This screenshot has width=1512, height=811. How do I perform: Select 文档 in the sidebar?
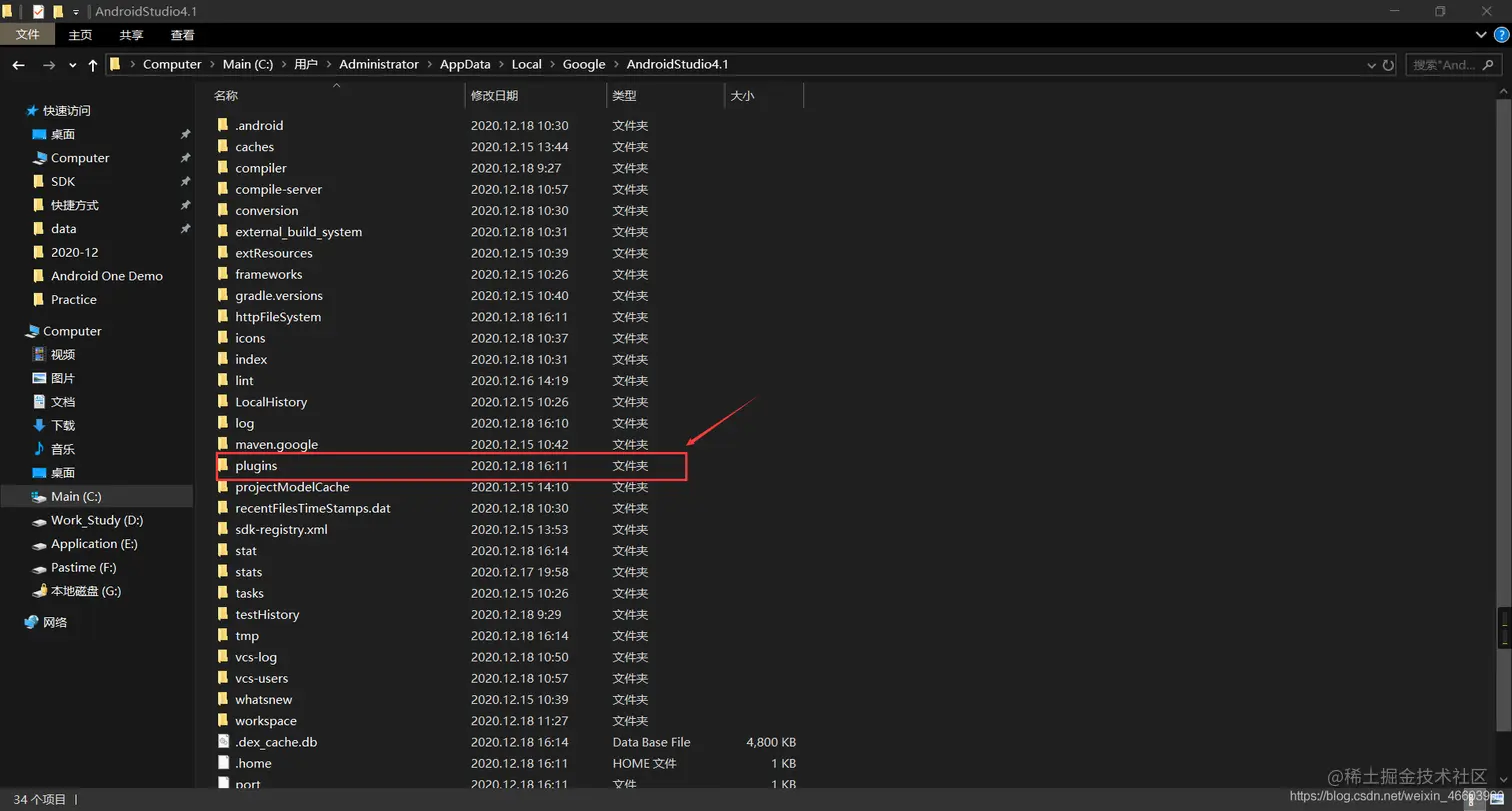pos(63,402)
